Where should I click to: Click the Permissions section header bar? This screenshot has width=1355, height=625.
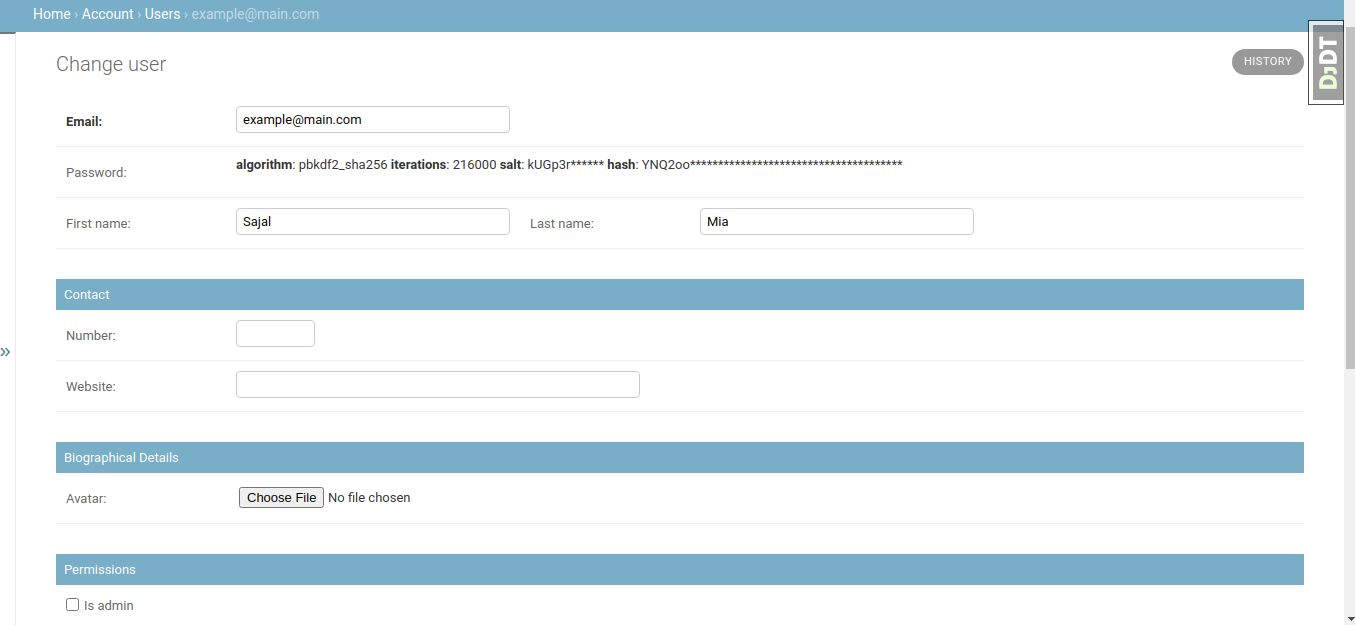coord(680,569)
